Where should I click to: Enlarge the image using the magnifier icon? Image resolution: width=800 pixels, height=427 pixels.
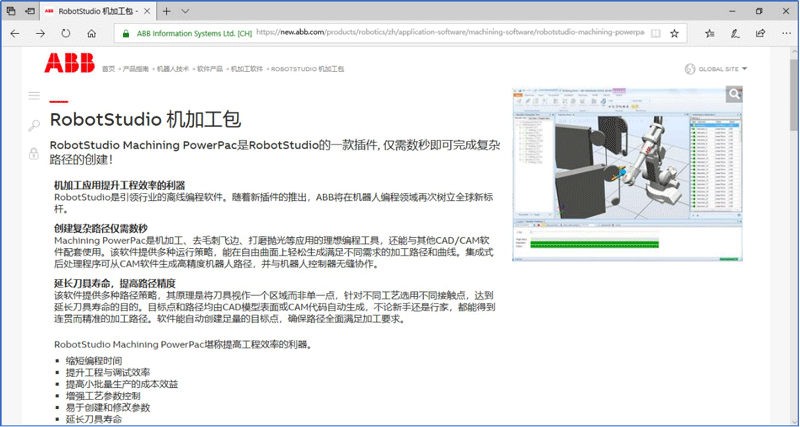coord(734,94)
